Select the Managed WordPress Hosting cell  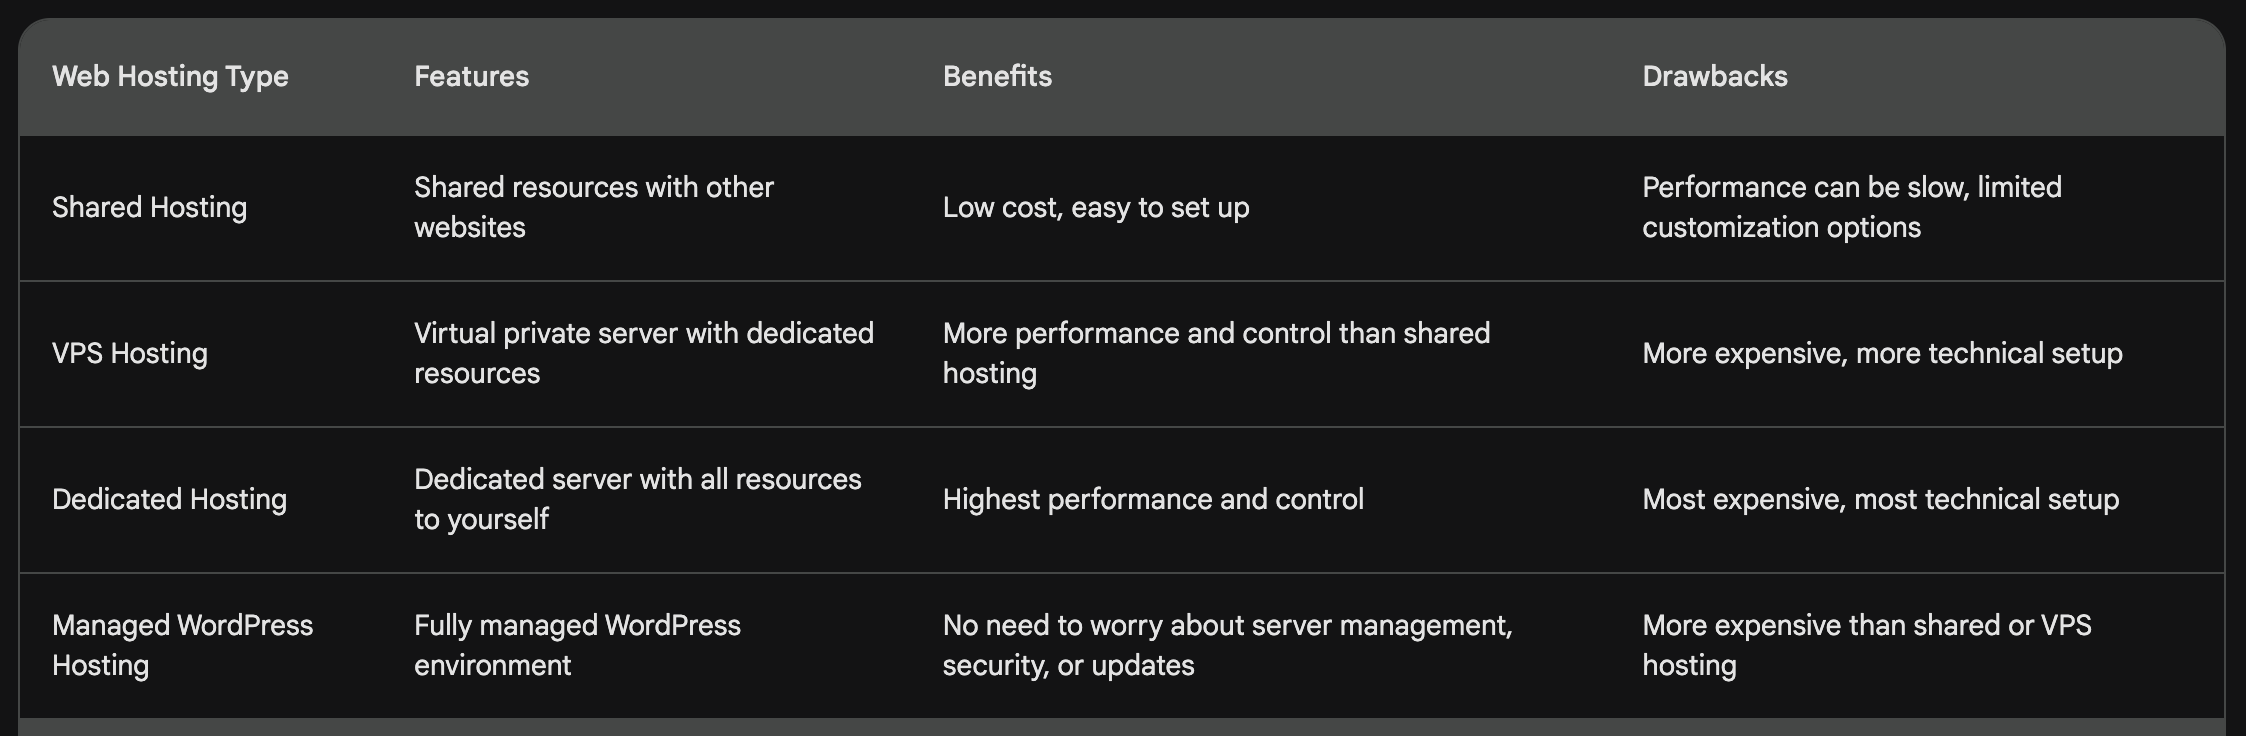tap(182, 646)
